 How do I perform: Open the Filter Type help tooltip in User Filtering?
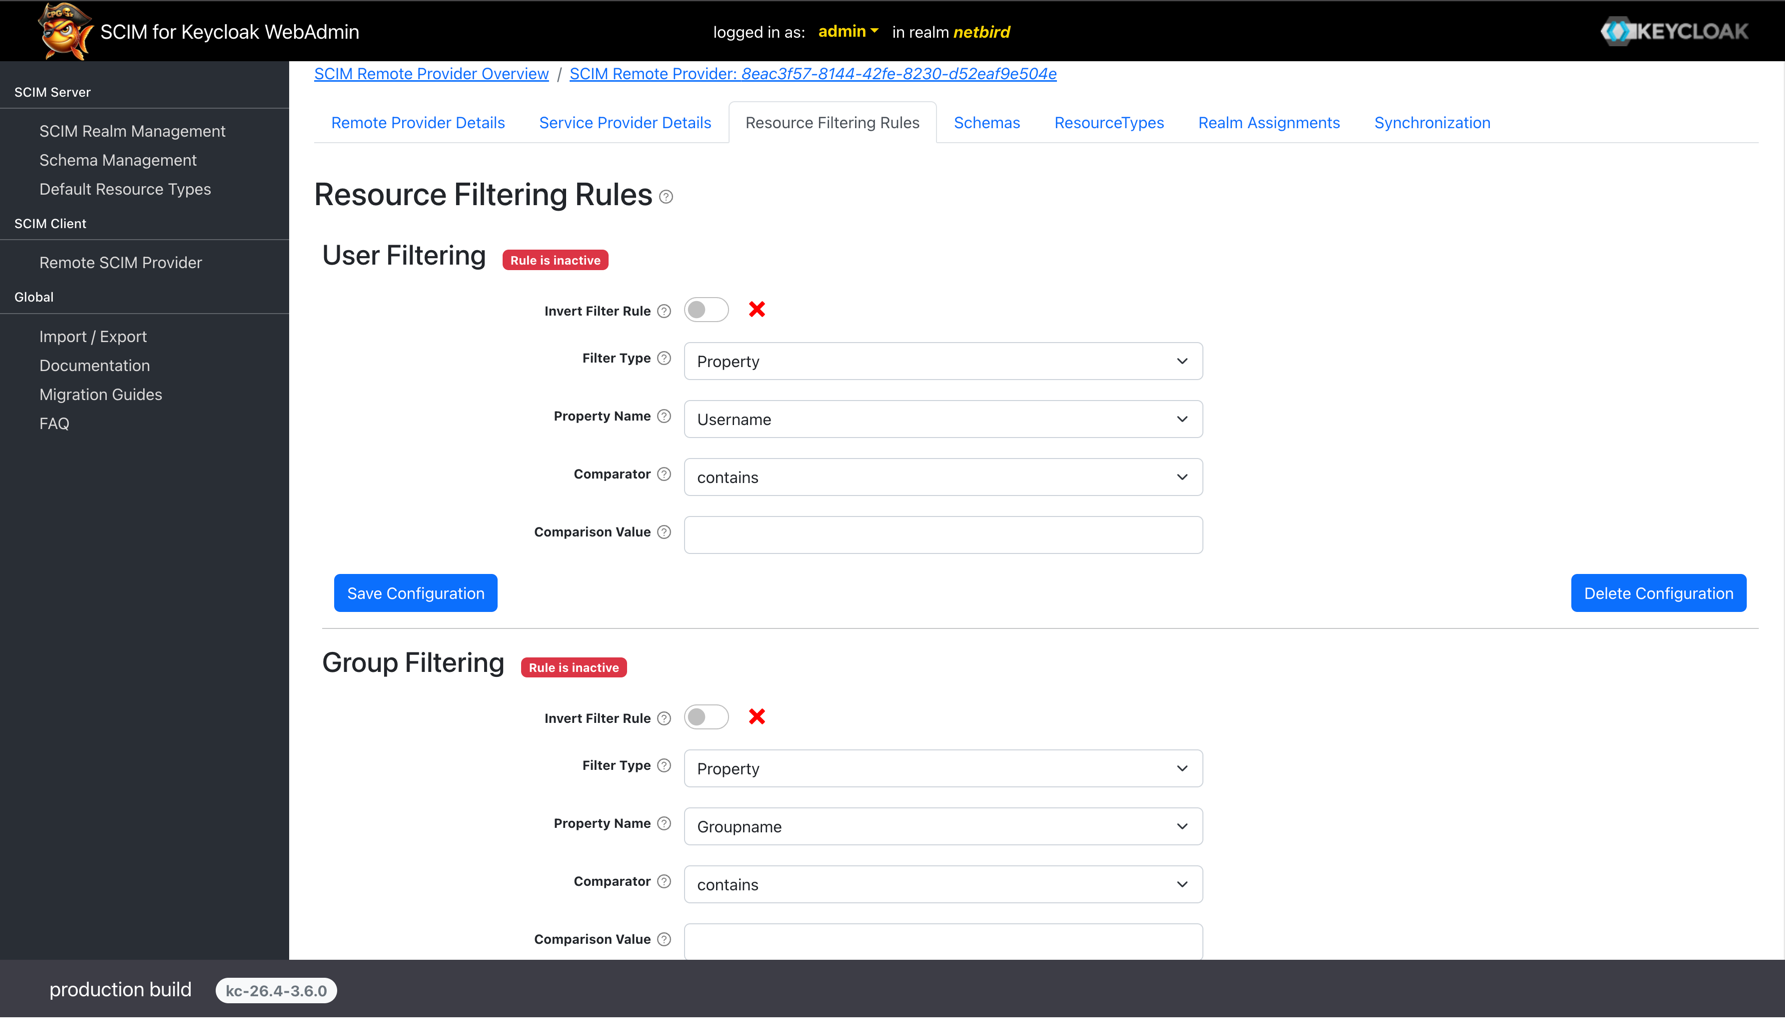click(664, 357)
